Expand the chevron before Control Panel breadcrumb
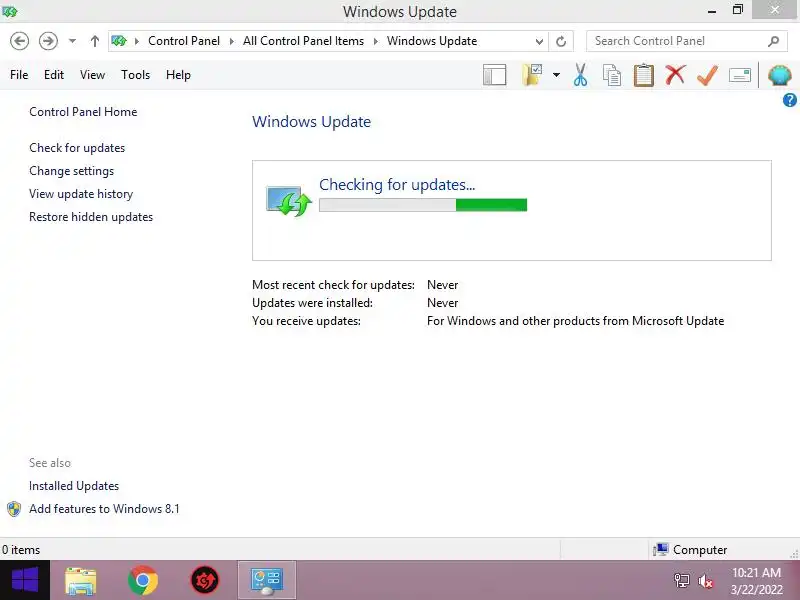Viewport: 800px width, 600px height. [x=137, y=41]
